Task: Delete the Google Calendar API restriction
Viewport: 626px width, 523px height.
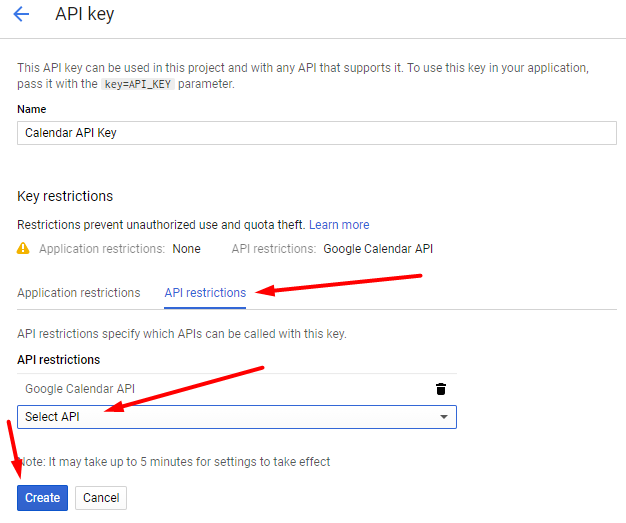Action: [441, 388]
